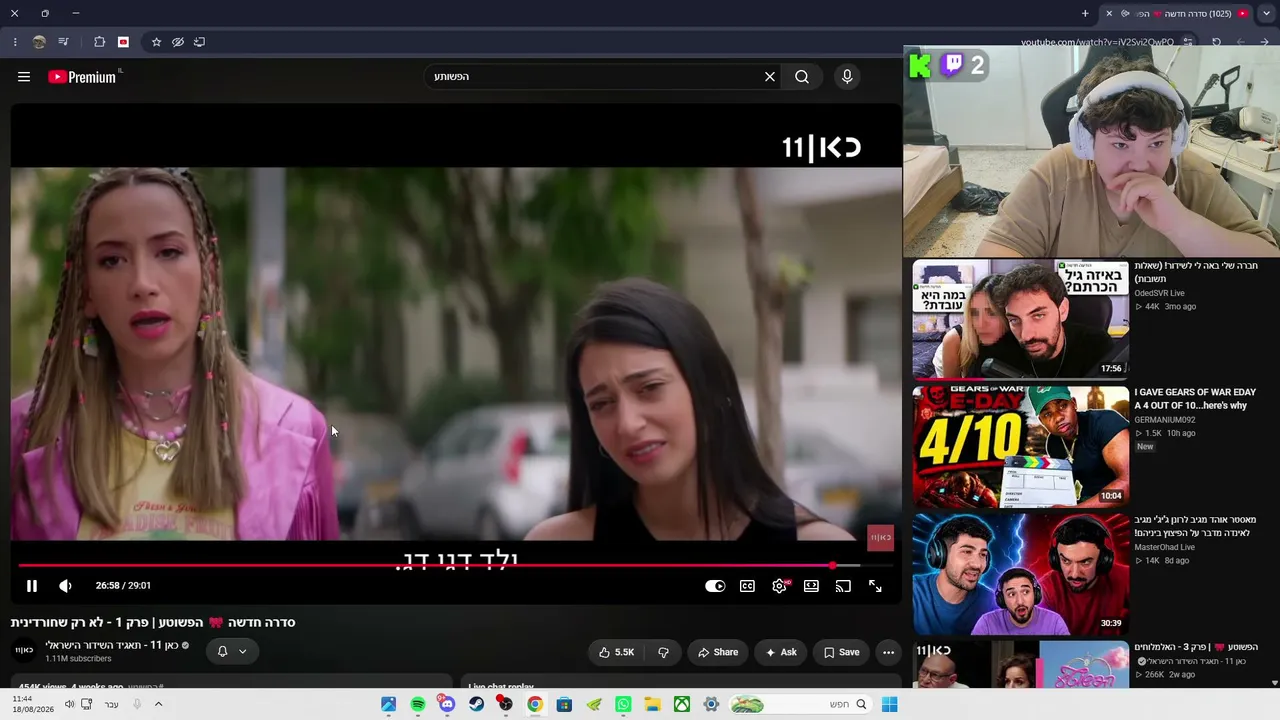Viewport: 1280px width, 720px height.
Task: Open the Chrome extensions puzzle icon
Action: coord(99,42)
